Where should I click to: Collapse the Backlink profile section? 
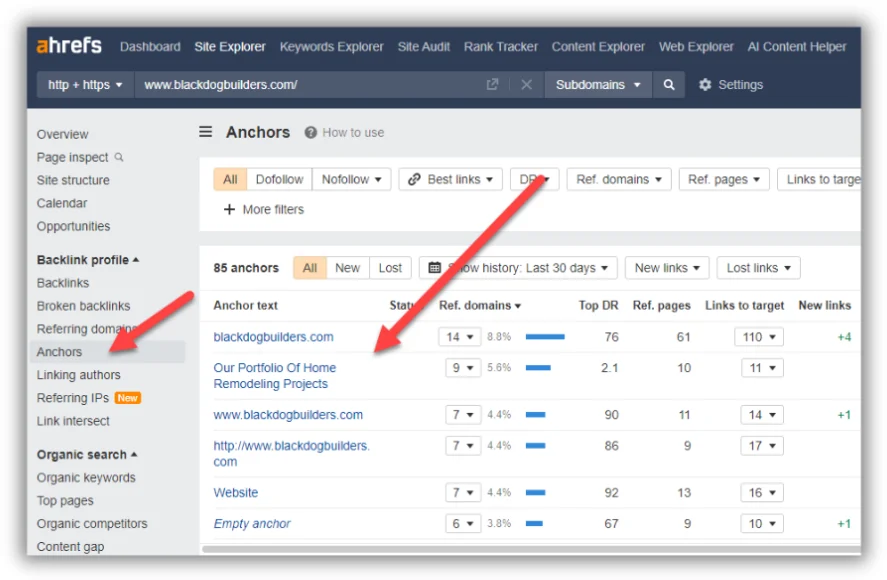pos(88,260)
